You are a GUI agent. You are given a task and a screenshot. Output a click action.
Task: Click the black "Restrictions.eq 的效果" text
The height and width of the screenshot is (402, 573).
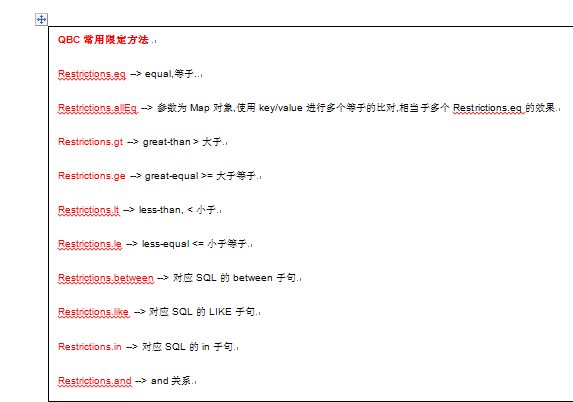point(504,108)
